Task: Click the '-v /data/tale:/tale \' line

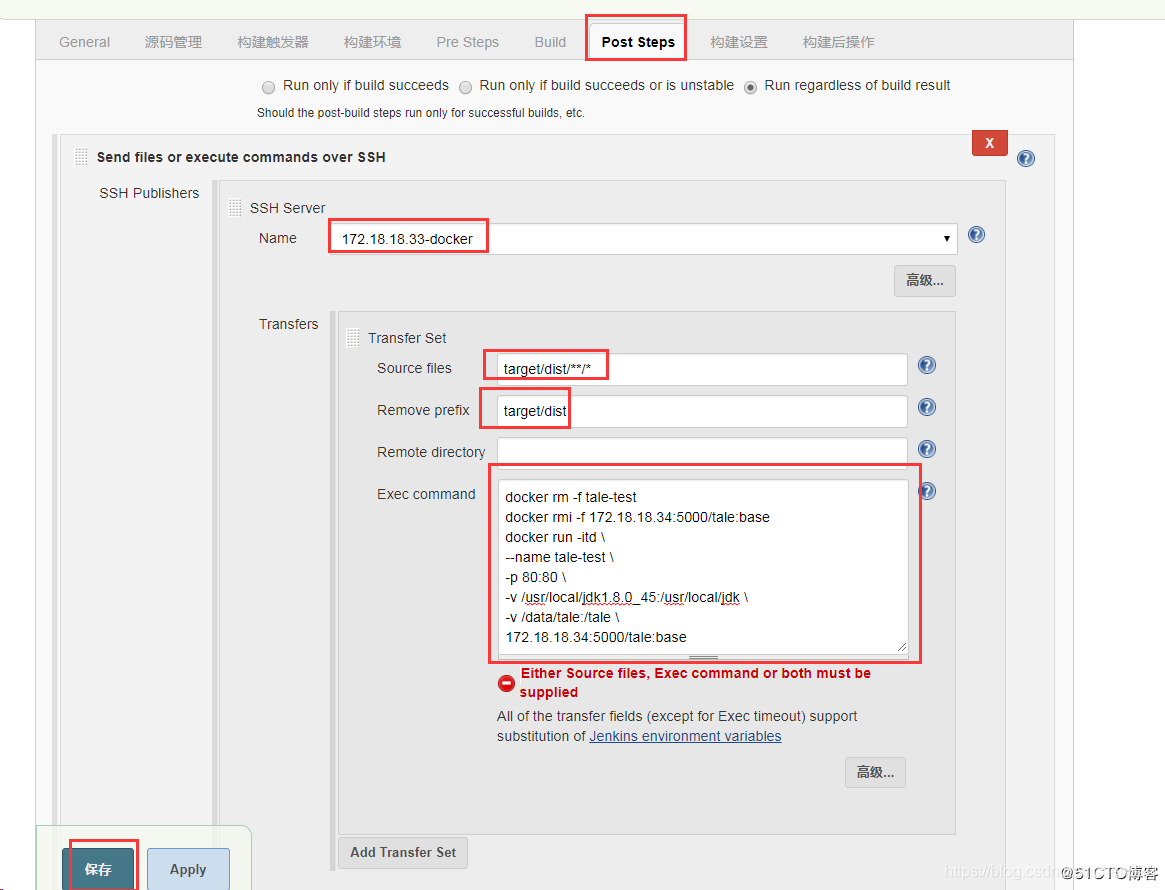Action: coord(562,617)
